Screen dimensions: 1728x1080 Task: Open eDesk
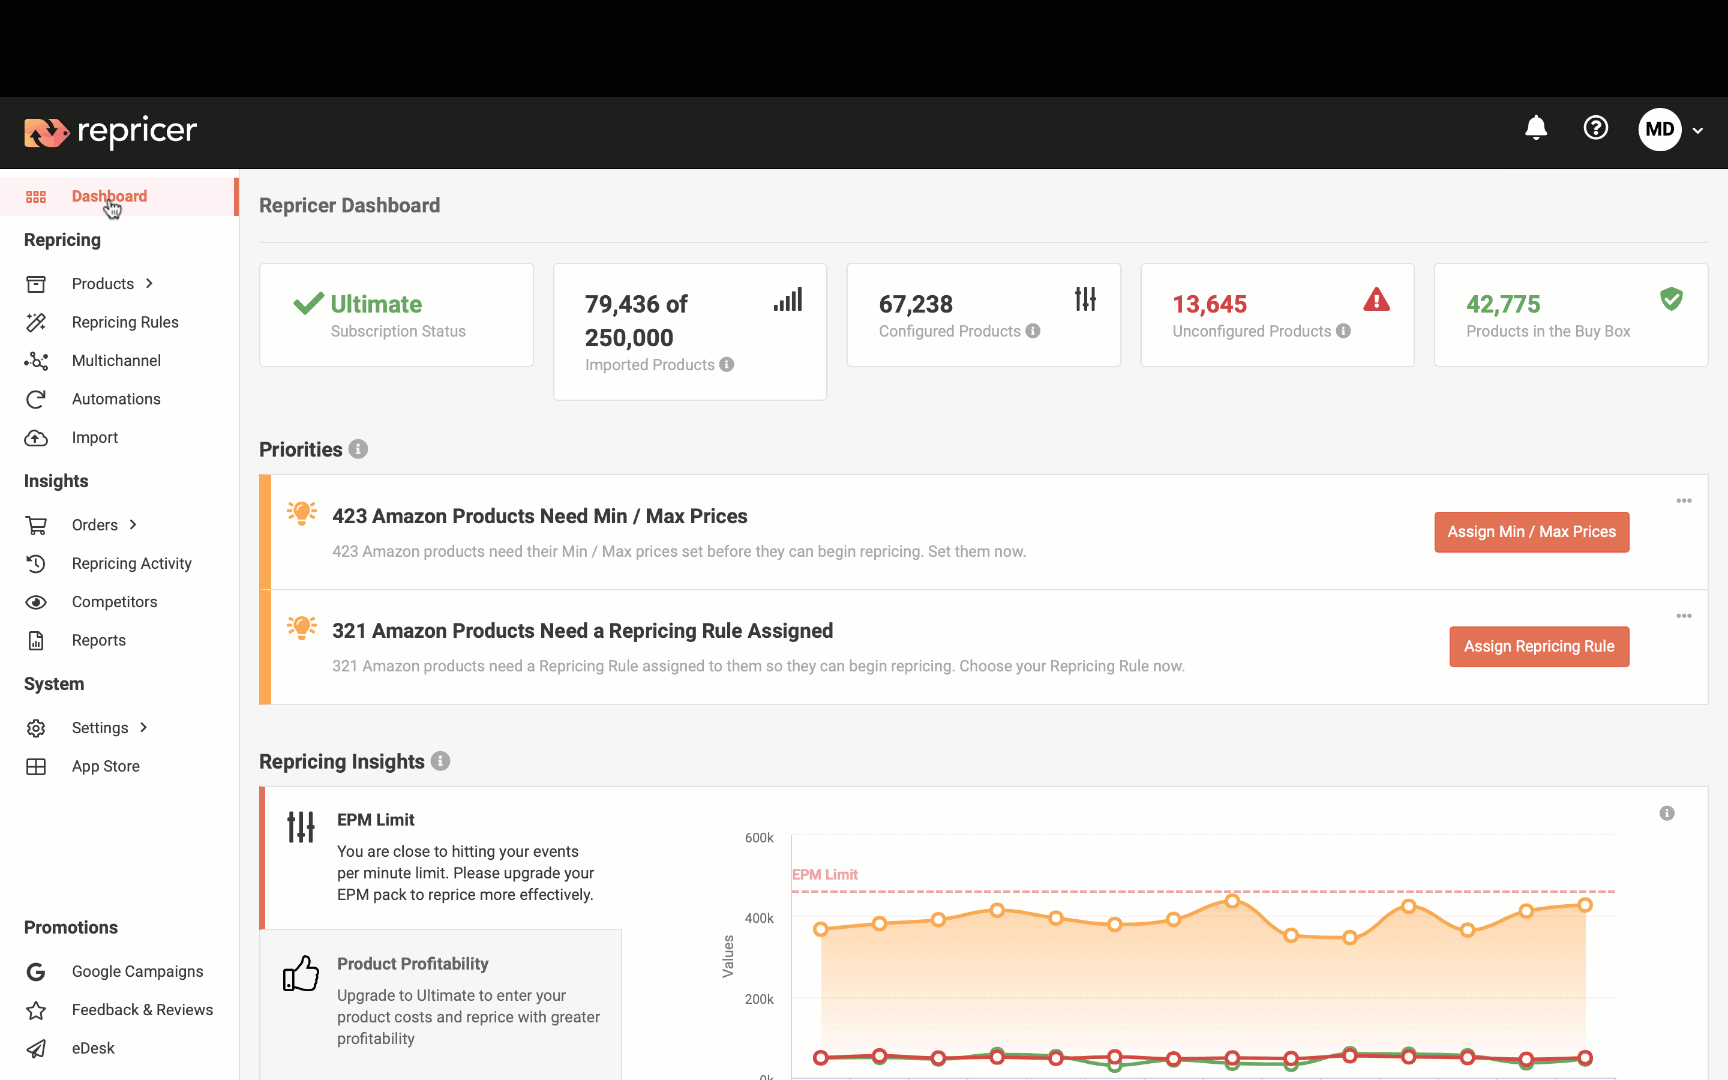coord(93,1049)
